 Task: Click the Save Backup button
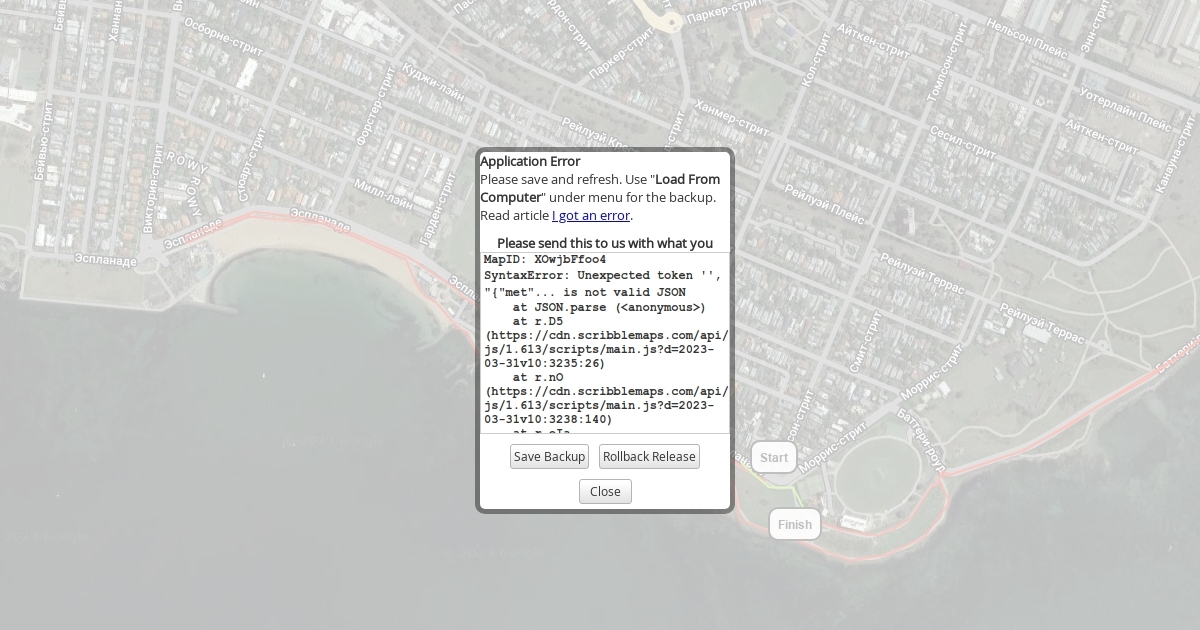pos(549,457)
